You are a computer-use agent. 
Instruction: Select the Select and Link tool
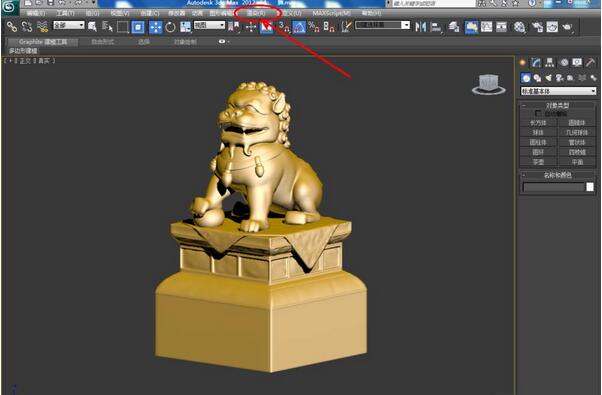pos(12,26)
